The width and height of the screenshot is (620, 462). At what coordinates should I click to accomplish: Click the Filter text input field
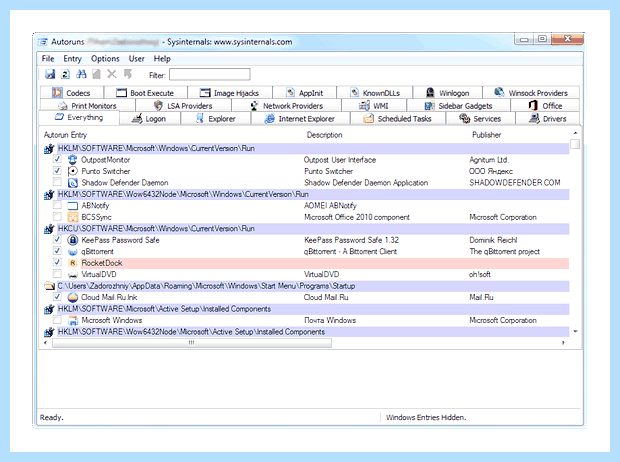210,74
